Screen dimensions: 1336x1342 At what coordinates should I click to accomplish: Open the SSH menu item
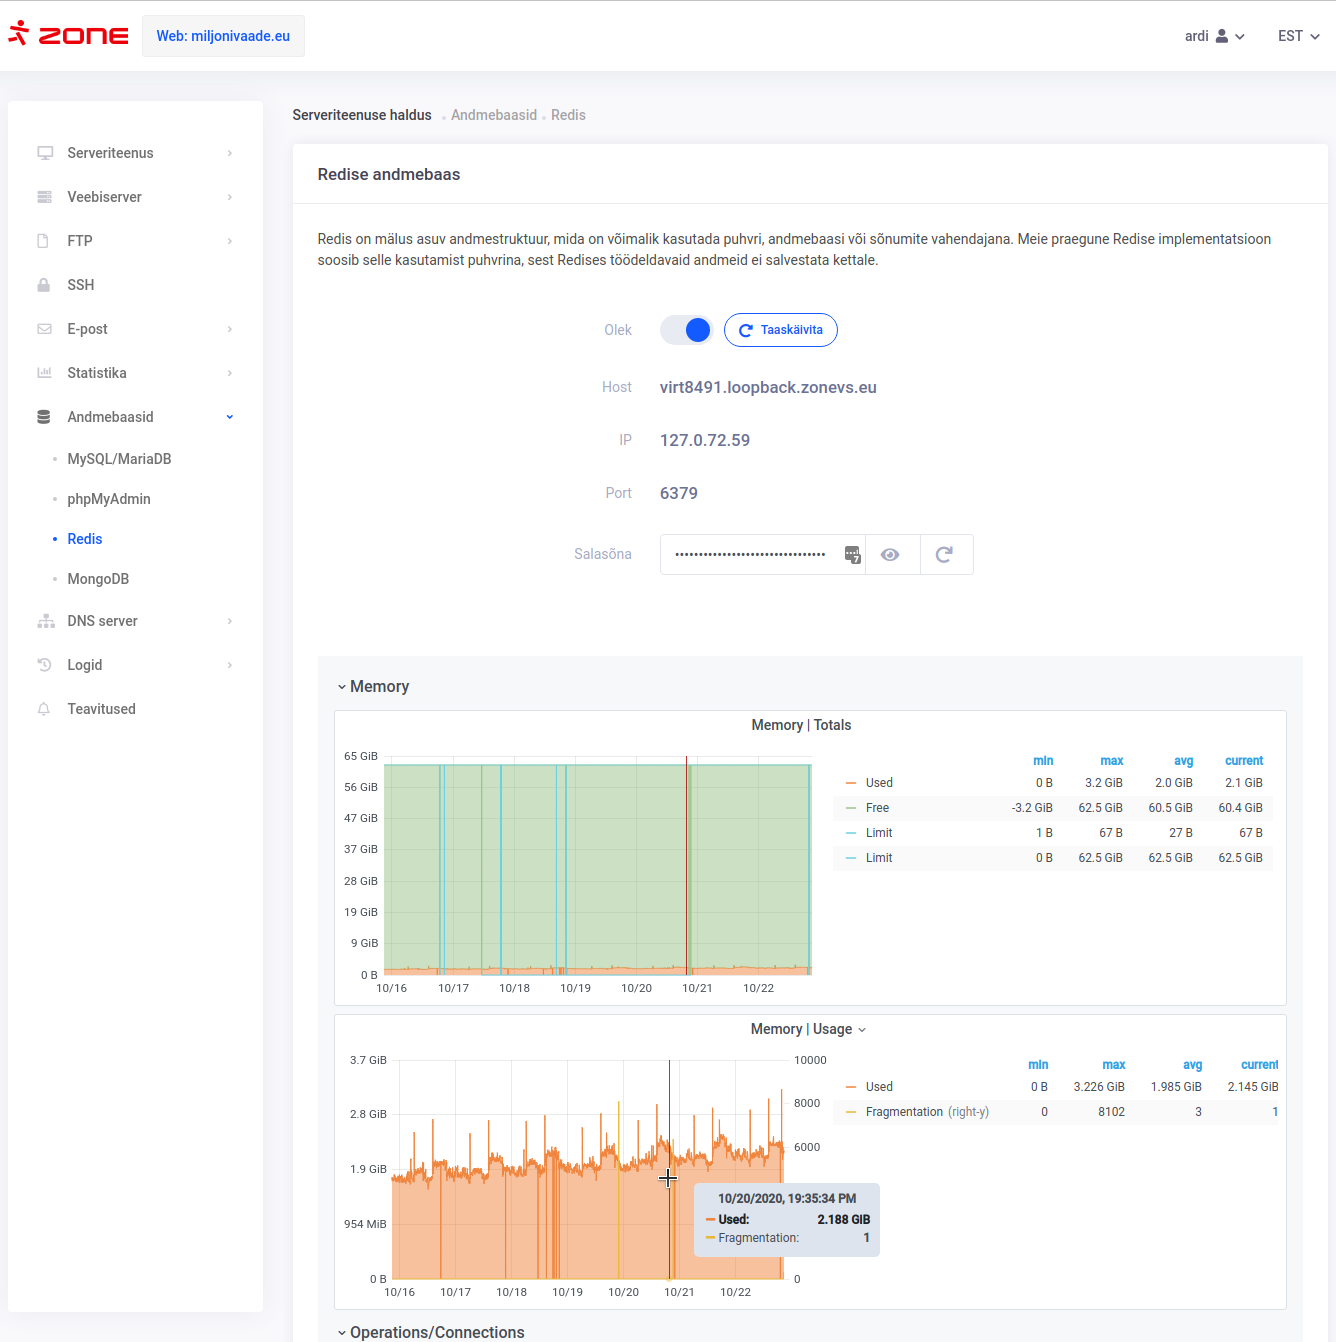coord(81,285)
